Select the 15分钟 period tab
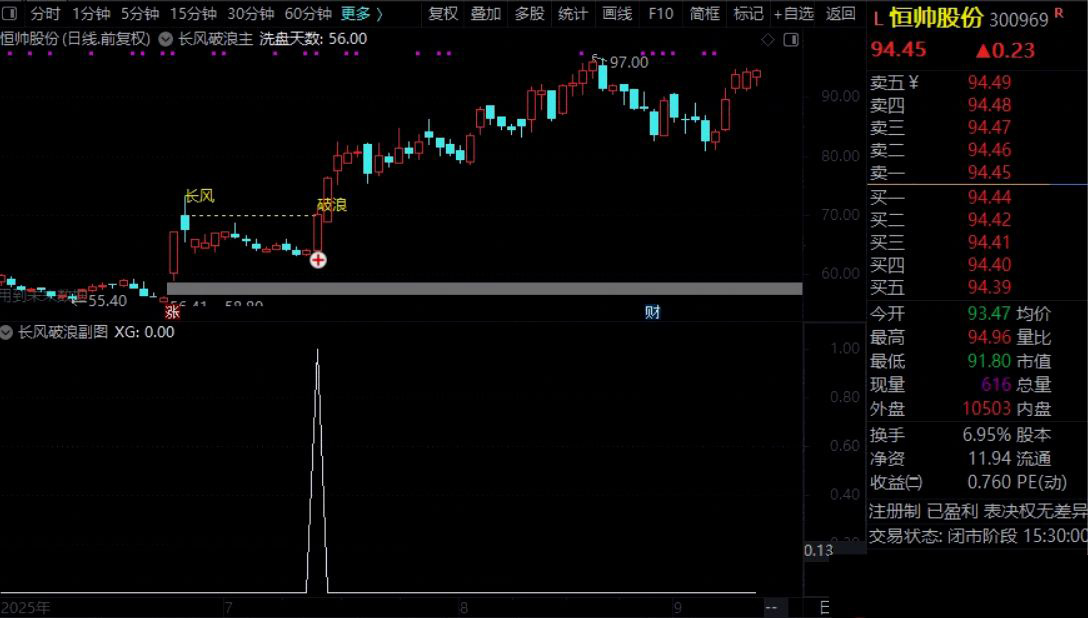 click(x=193, y=13)
